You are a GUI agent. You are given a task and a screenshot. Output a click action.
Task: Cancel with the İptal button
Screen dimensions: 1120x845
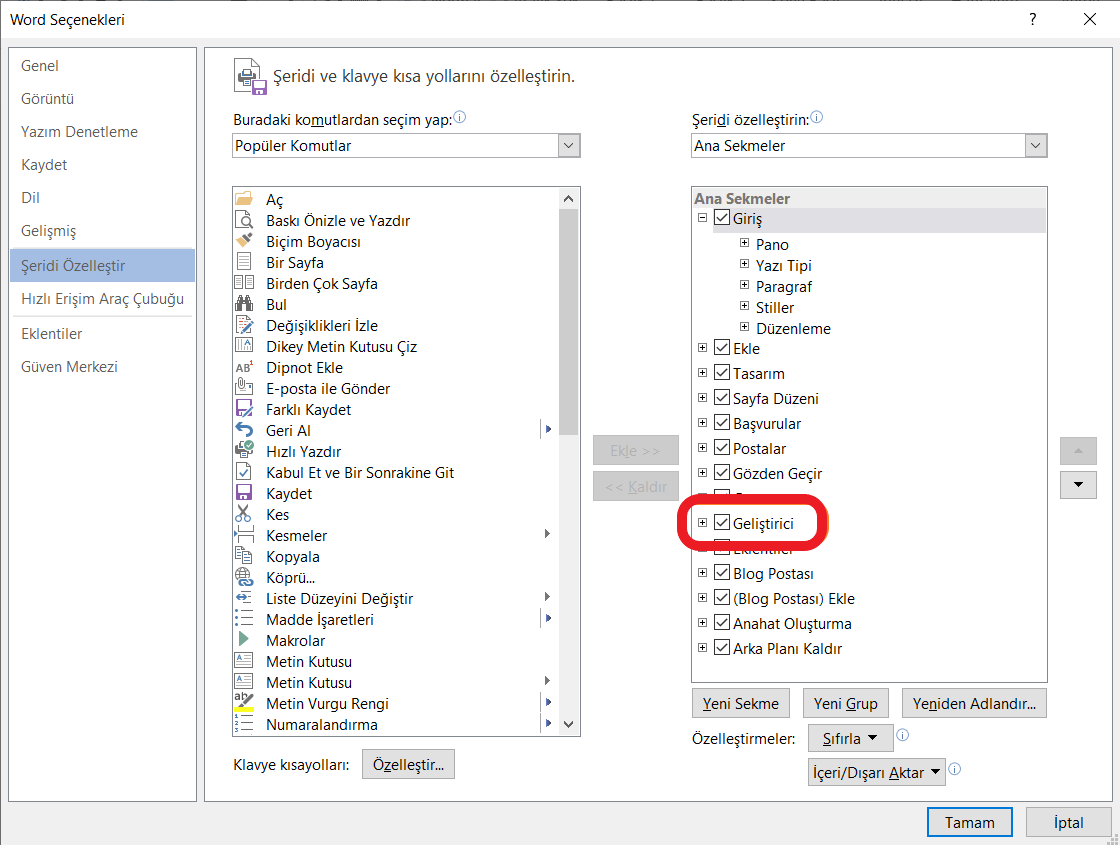(x=1069, y=822)
